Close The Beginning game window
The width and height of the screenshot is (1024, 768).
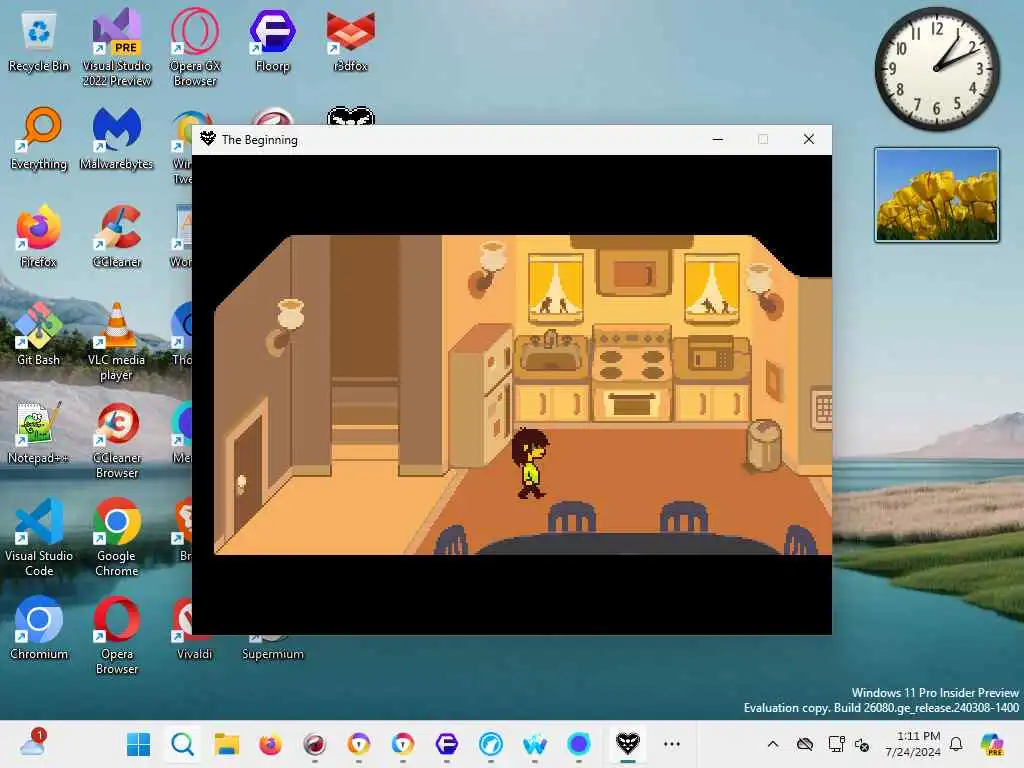tap(808, 139)
